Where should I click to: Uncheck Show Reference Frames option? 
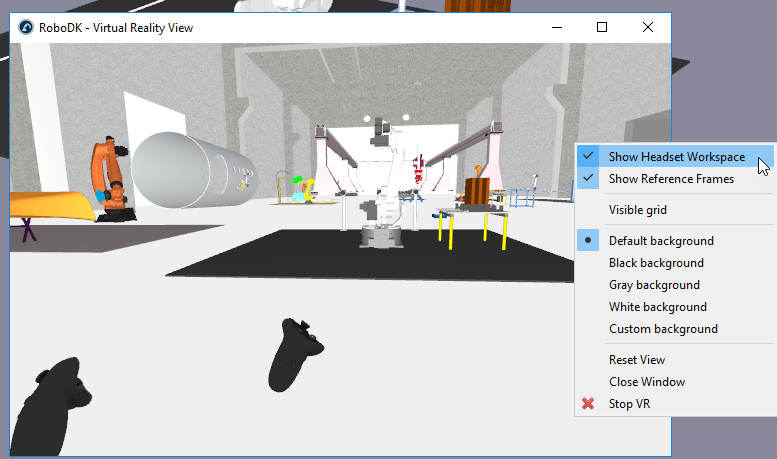pyautogui.click(x=671, y=179)
